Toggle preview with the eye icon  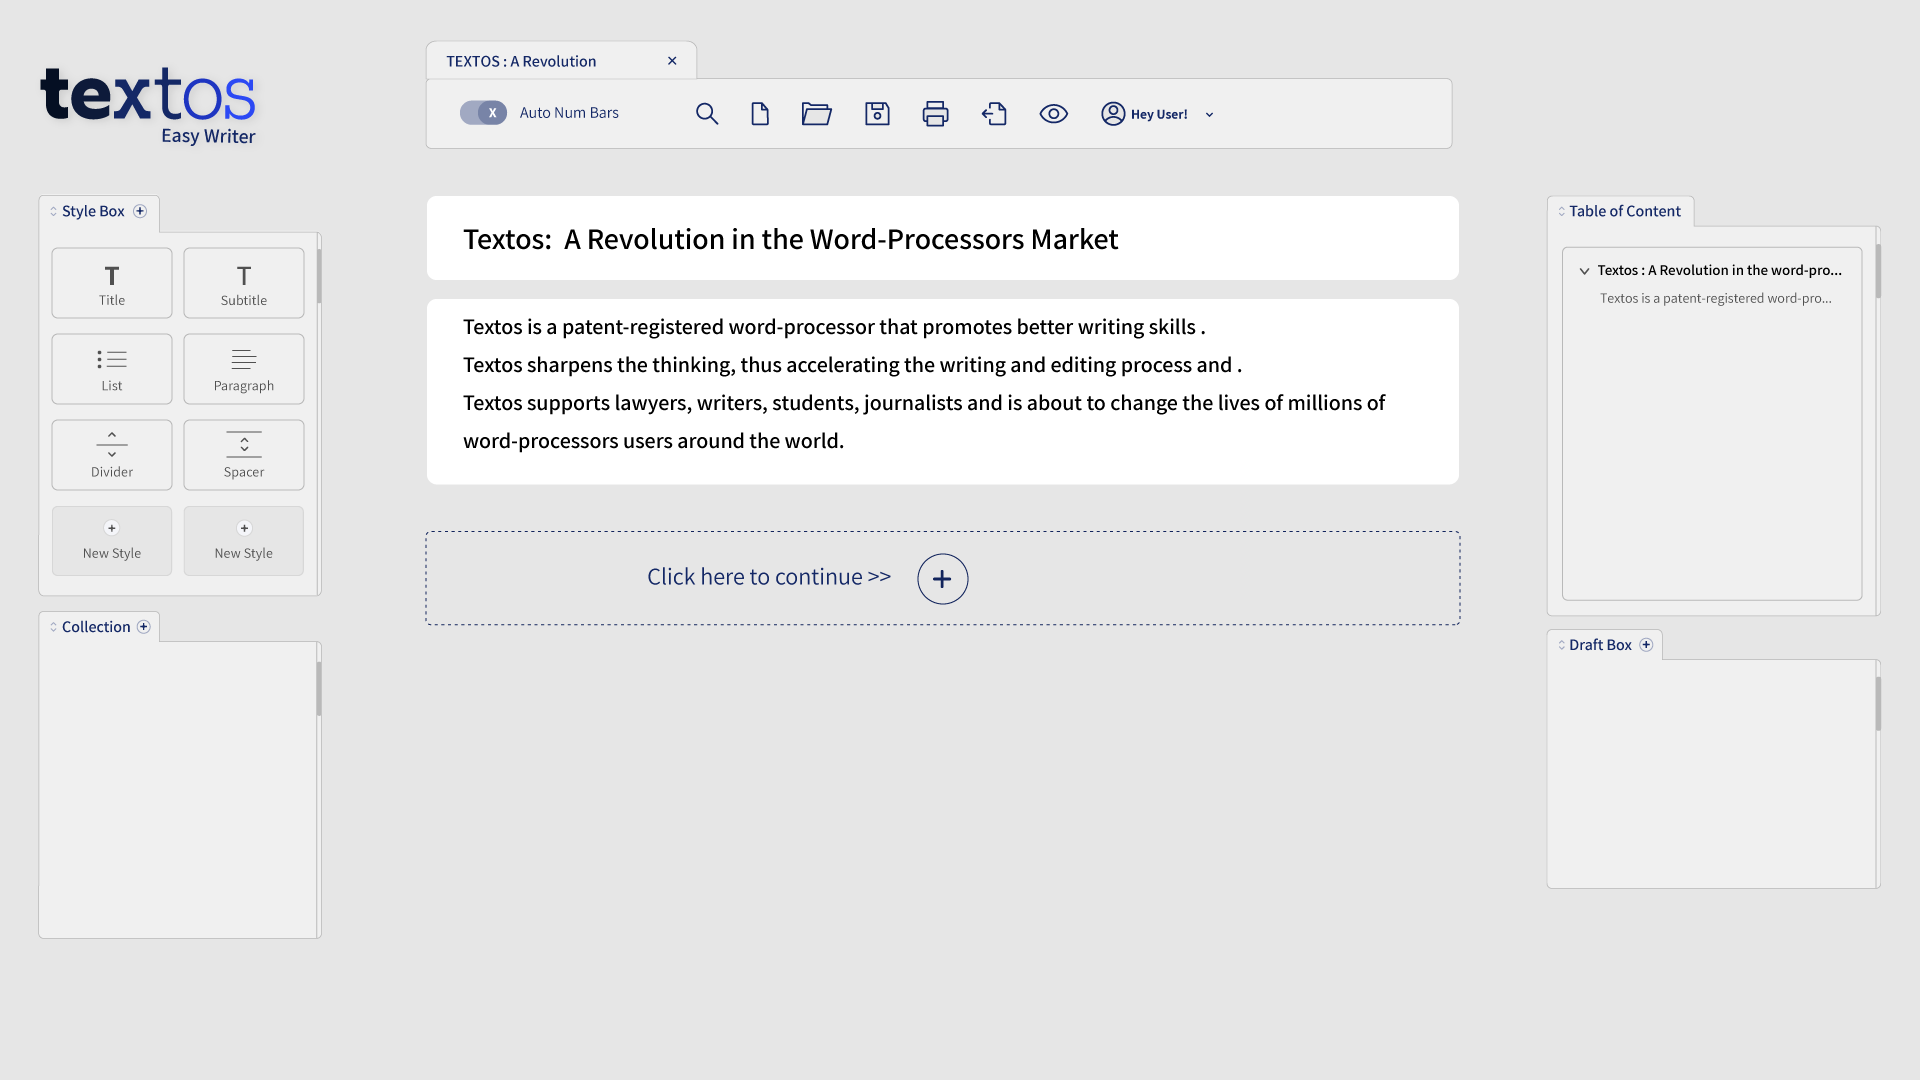click(x=1054, y=114)
